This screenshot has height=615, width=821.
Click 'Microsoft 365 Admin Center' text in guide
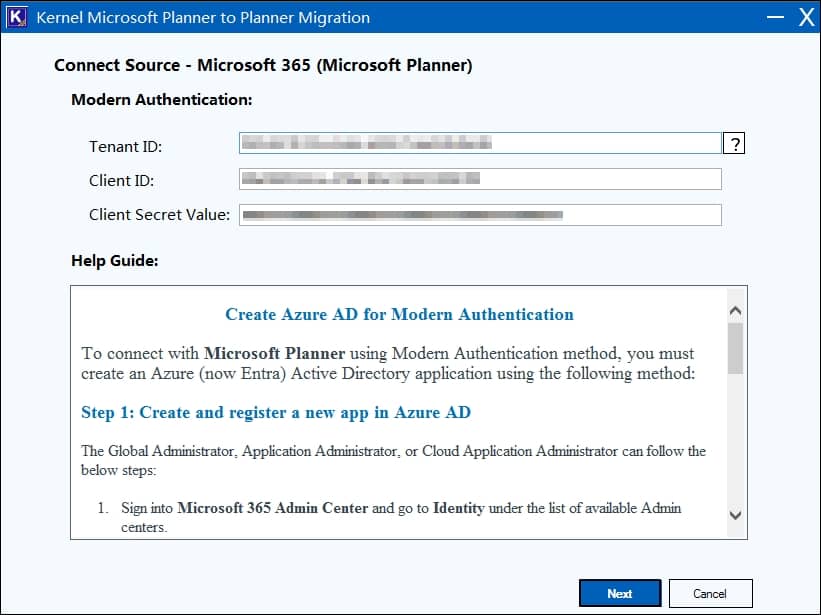273,508
